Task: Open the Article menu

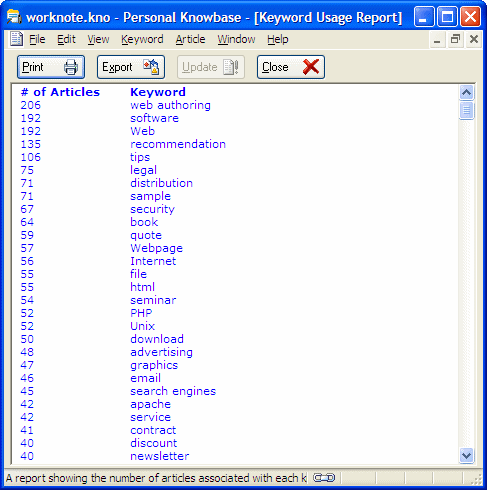Action: pyautogui.click(x=190, y=39)
